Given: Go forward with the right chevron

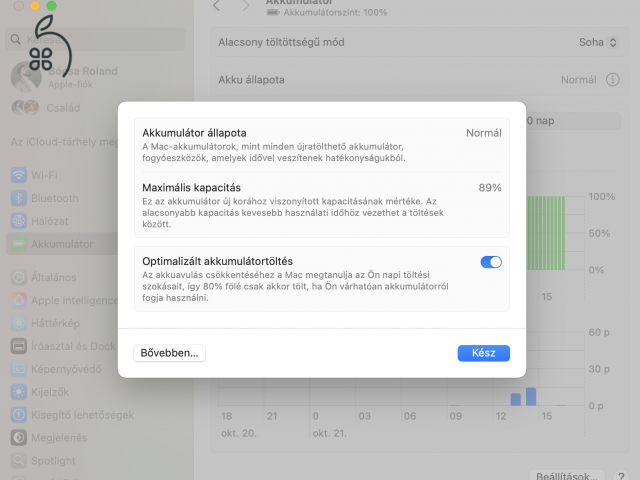Looking at the screenshot, I should click(245, 6).
